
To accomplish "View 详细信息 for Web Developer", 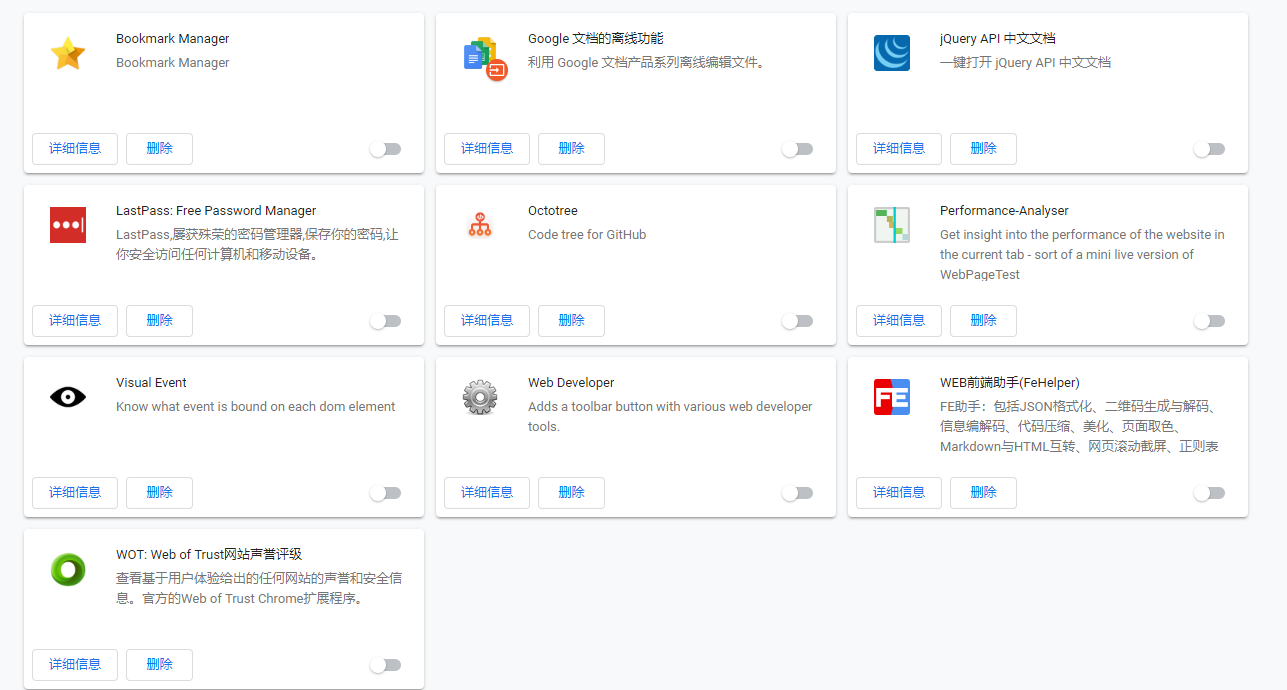I will (x=487, y=493).
